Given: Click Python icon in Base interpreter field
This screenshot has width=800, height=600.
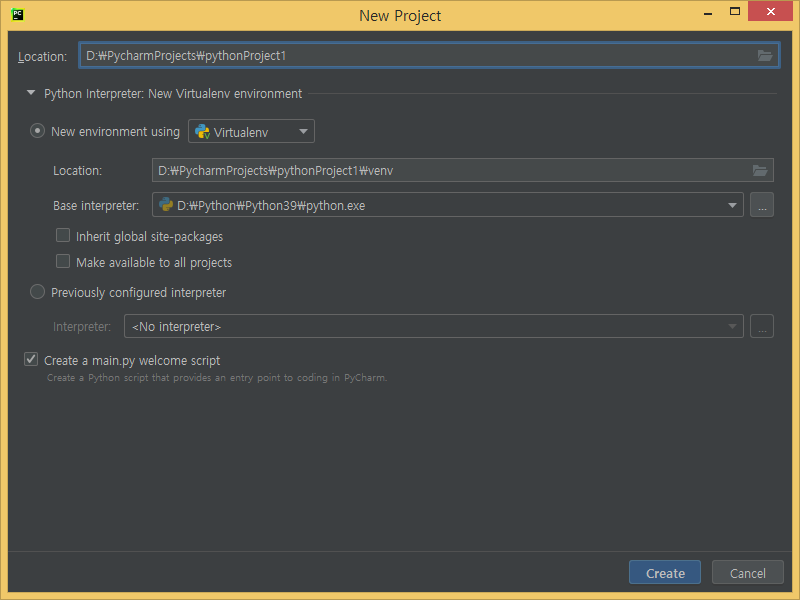Looking at the screenshot, I should [166, 205].
